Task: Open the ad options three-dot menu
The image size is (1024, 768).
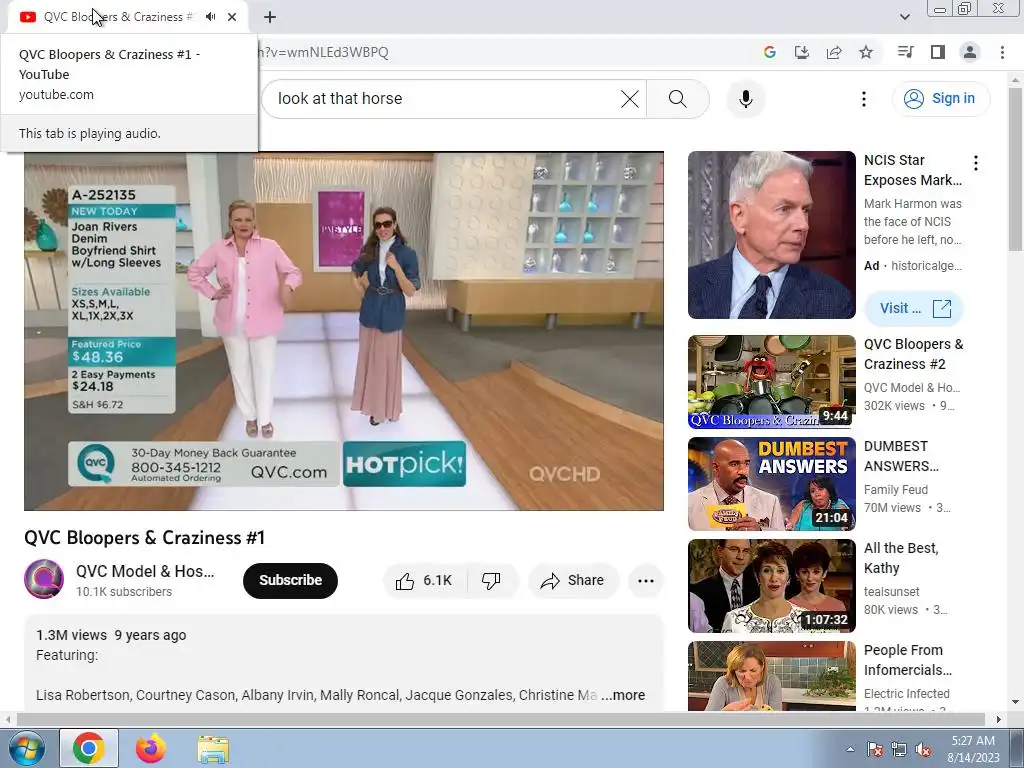Action: pos(976,163)
